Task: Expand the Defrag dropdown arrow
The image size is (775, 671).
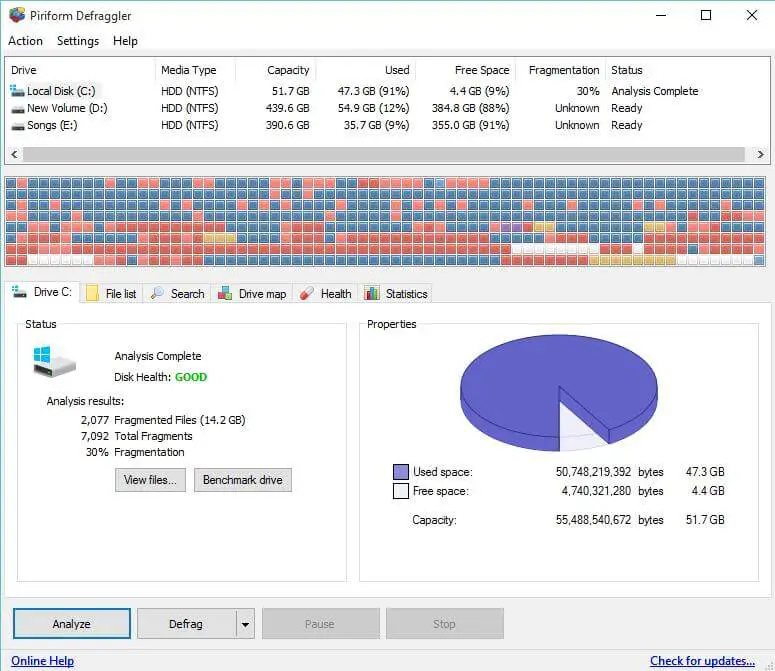Action: (x=245, y=624)
